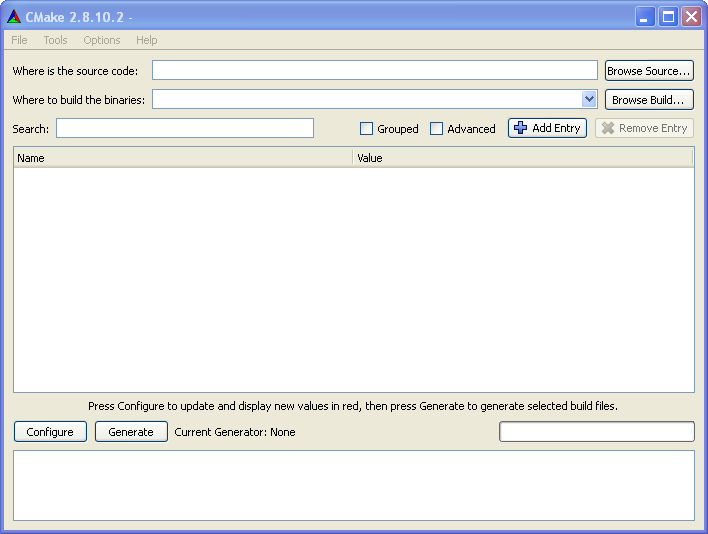Viewport: 708px width, 534px height.
Task: Open the Options menu
Action: [102, 40]
